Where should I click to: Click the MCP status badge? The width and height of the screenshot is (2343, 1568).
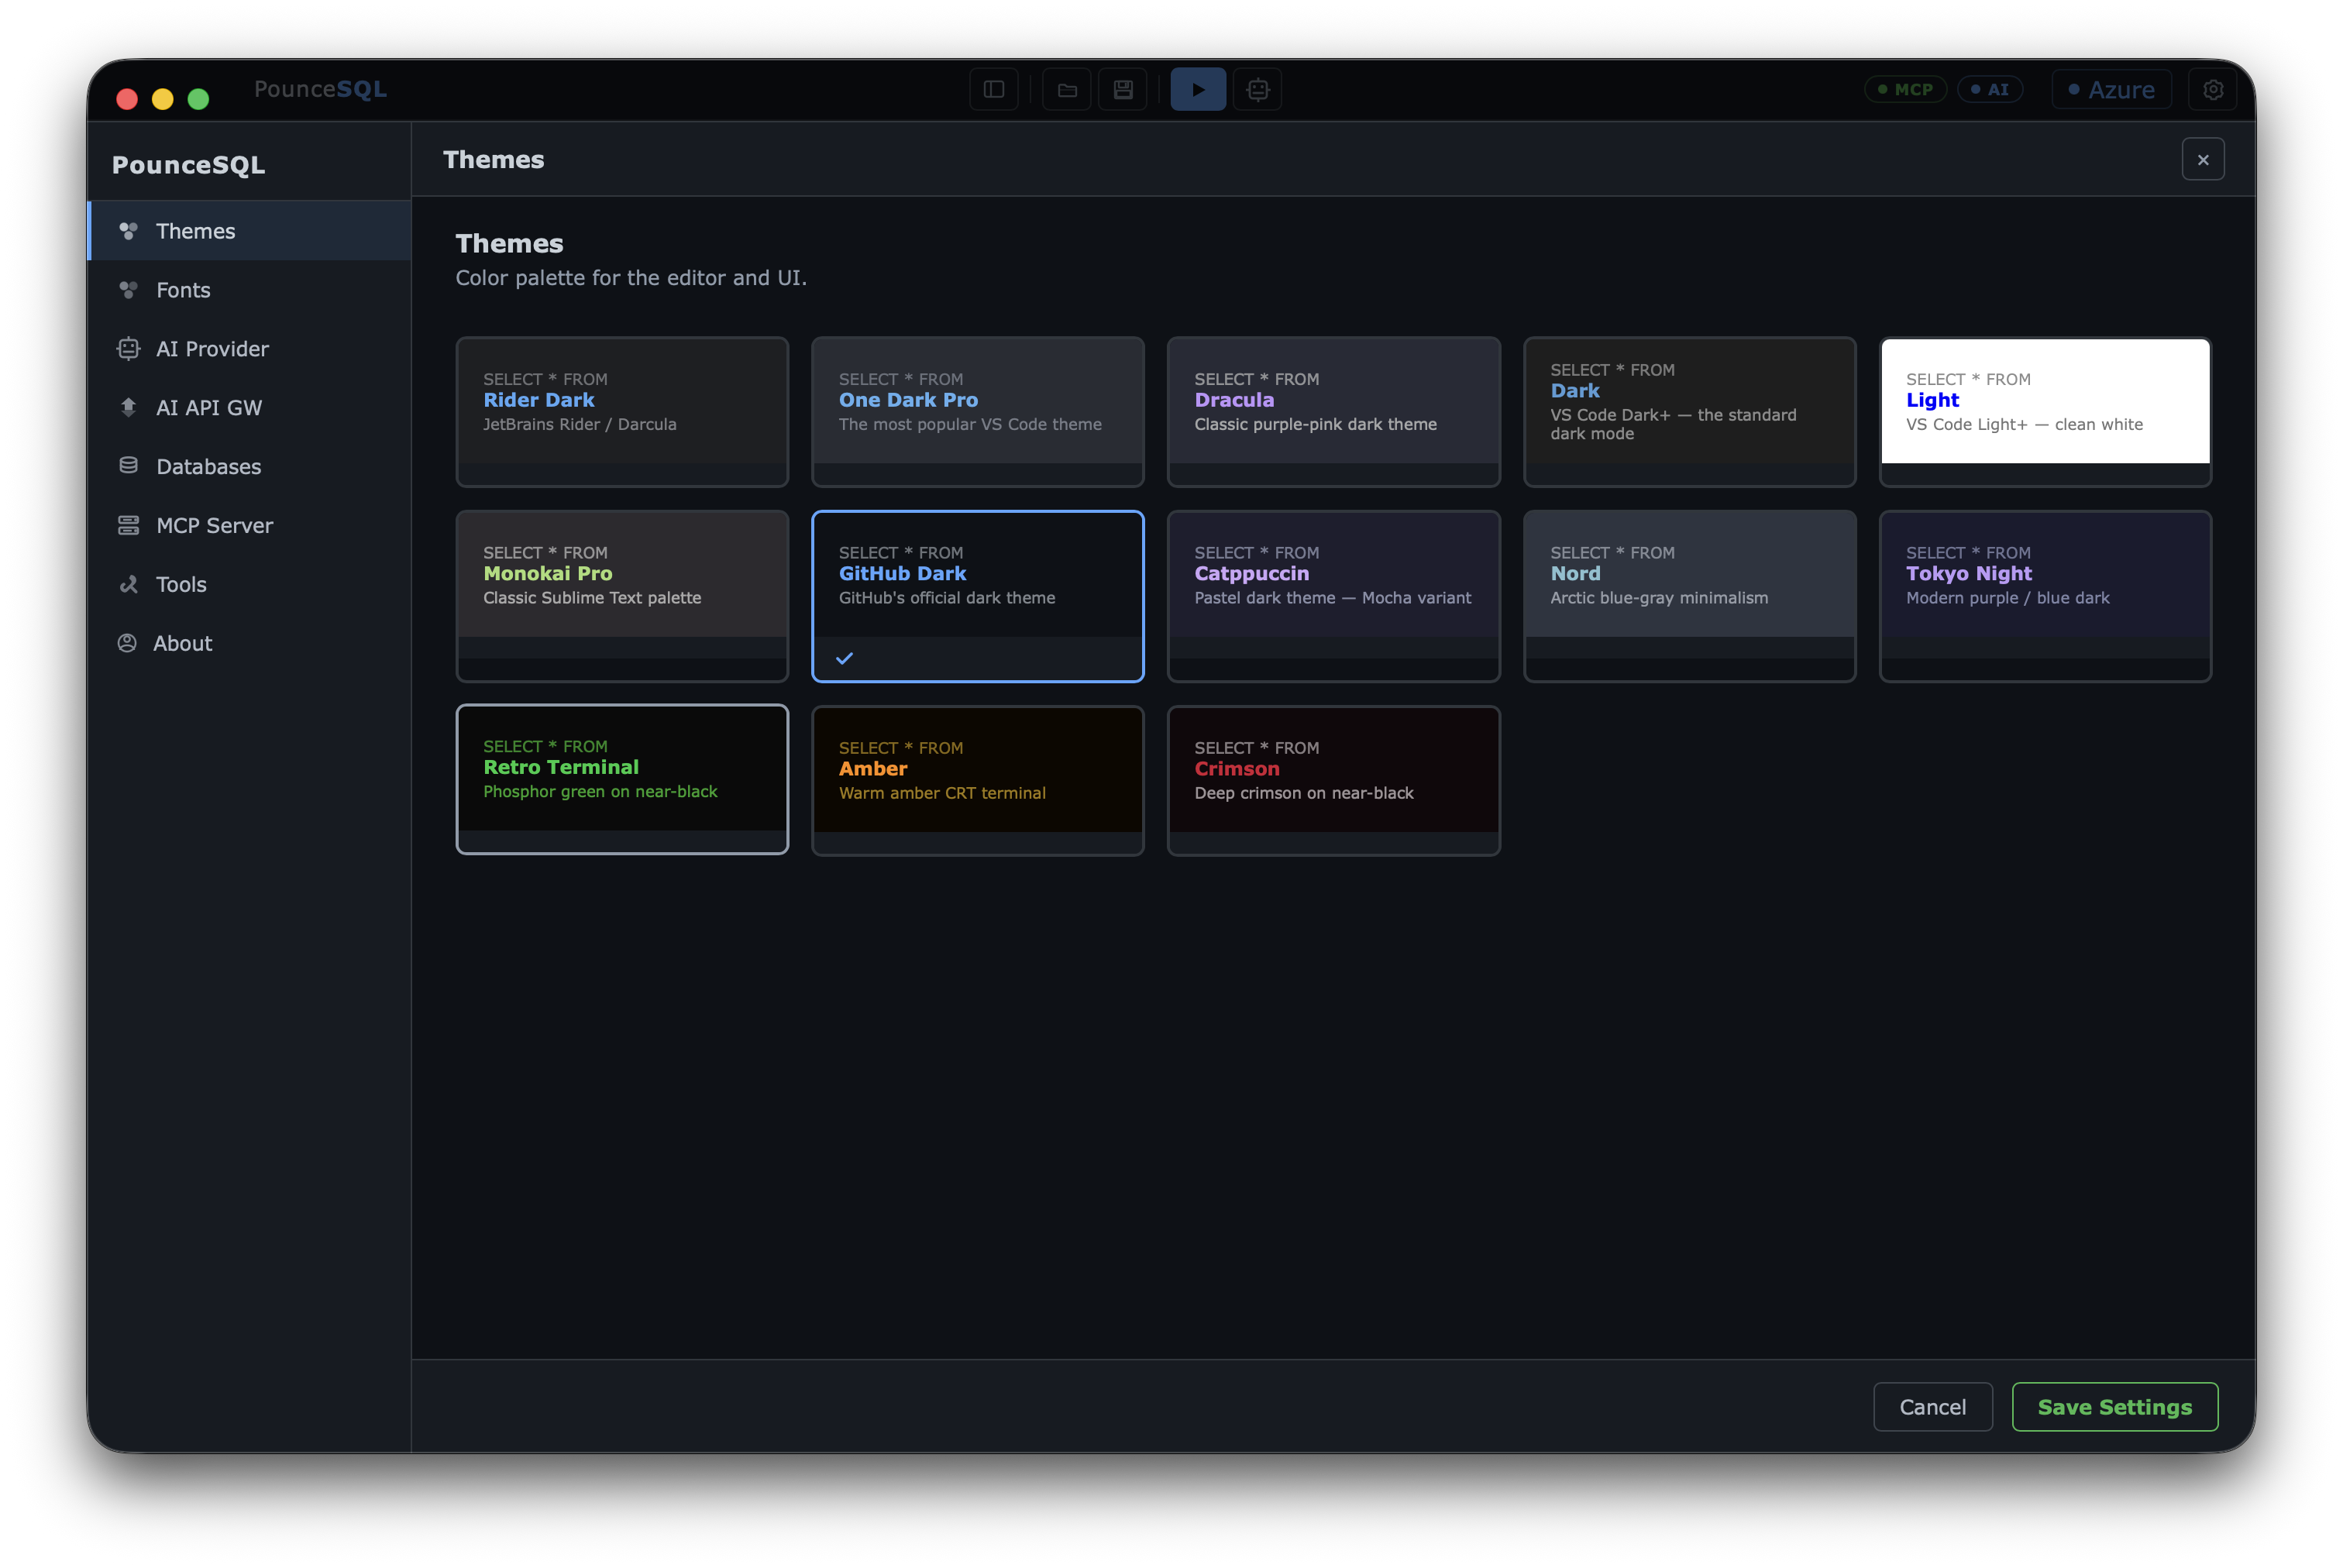[x=1905, y=90]
